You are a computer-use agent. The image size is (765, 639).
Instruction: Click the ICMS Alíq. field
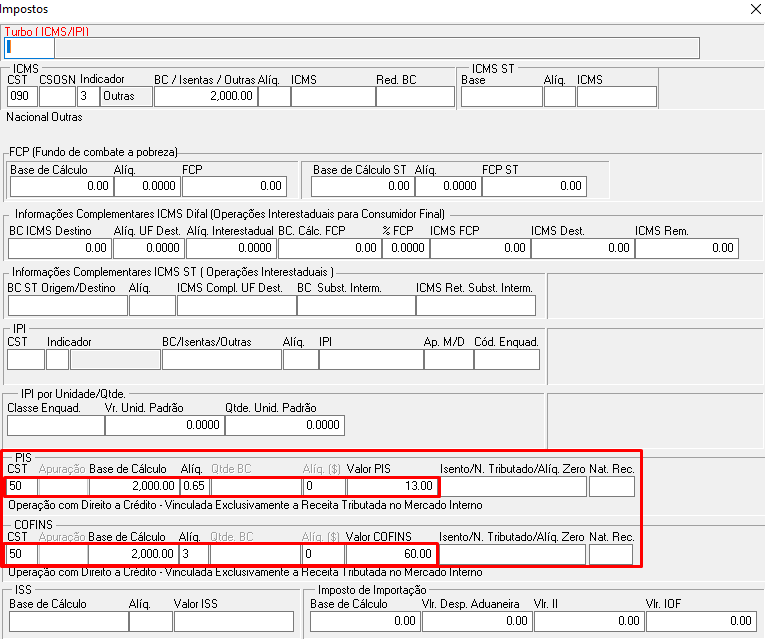[x=274, y=96]
